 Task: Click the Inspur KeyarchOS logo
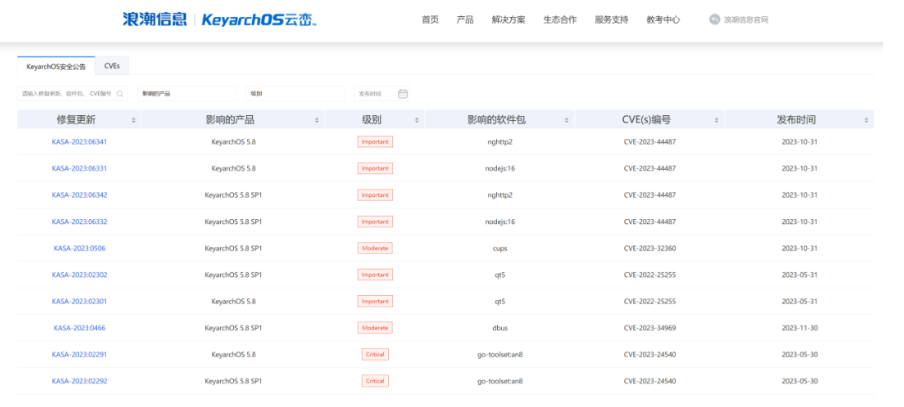(219, 19)
